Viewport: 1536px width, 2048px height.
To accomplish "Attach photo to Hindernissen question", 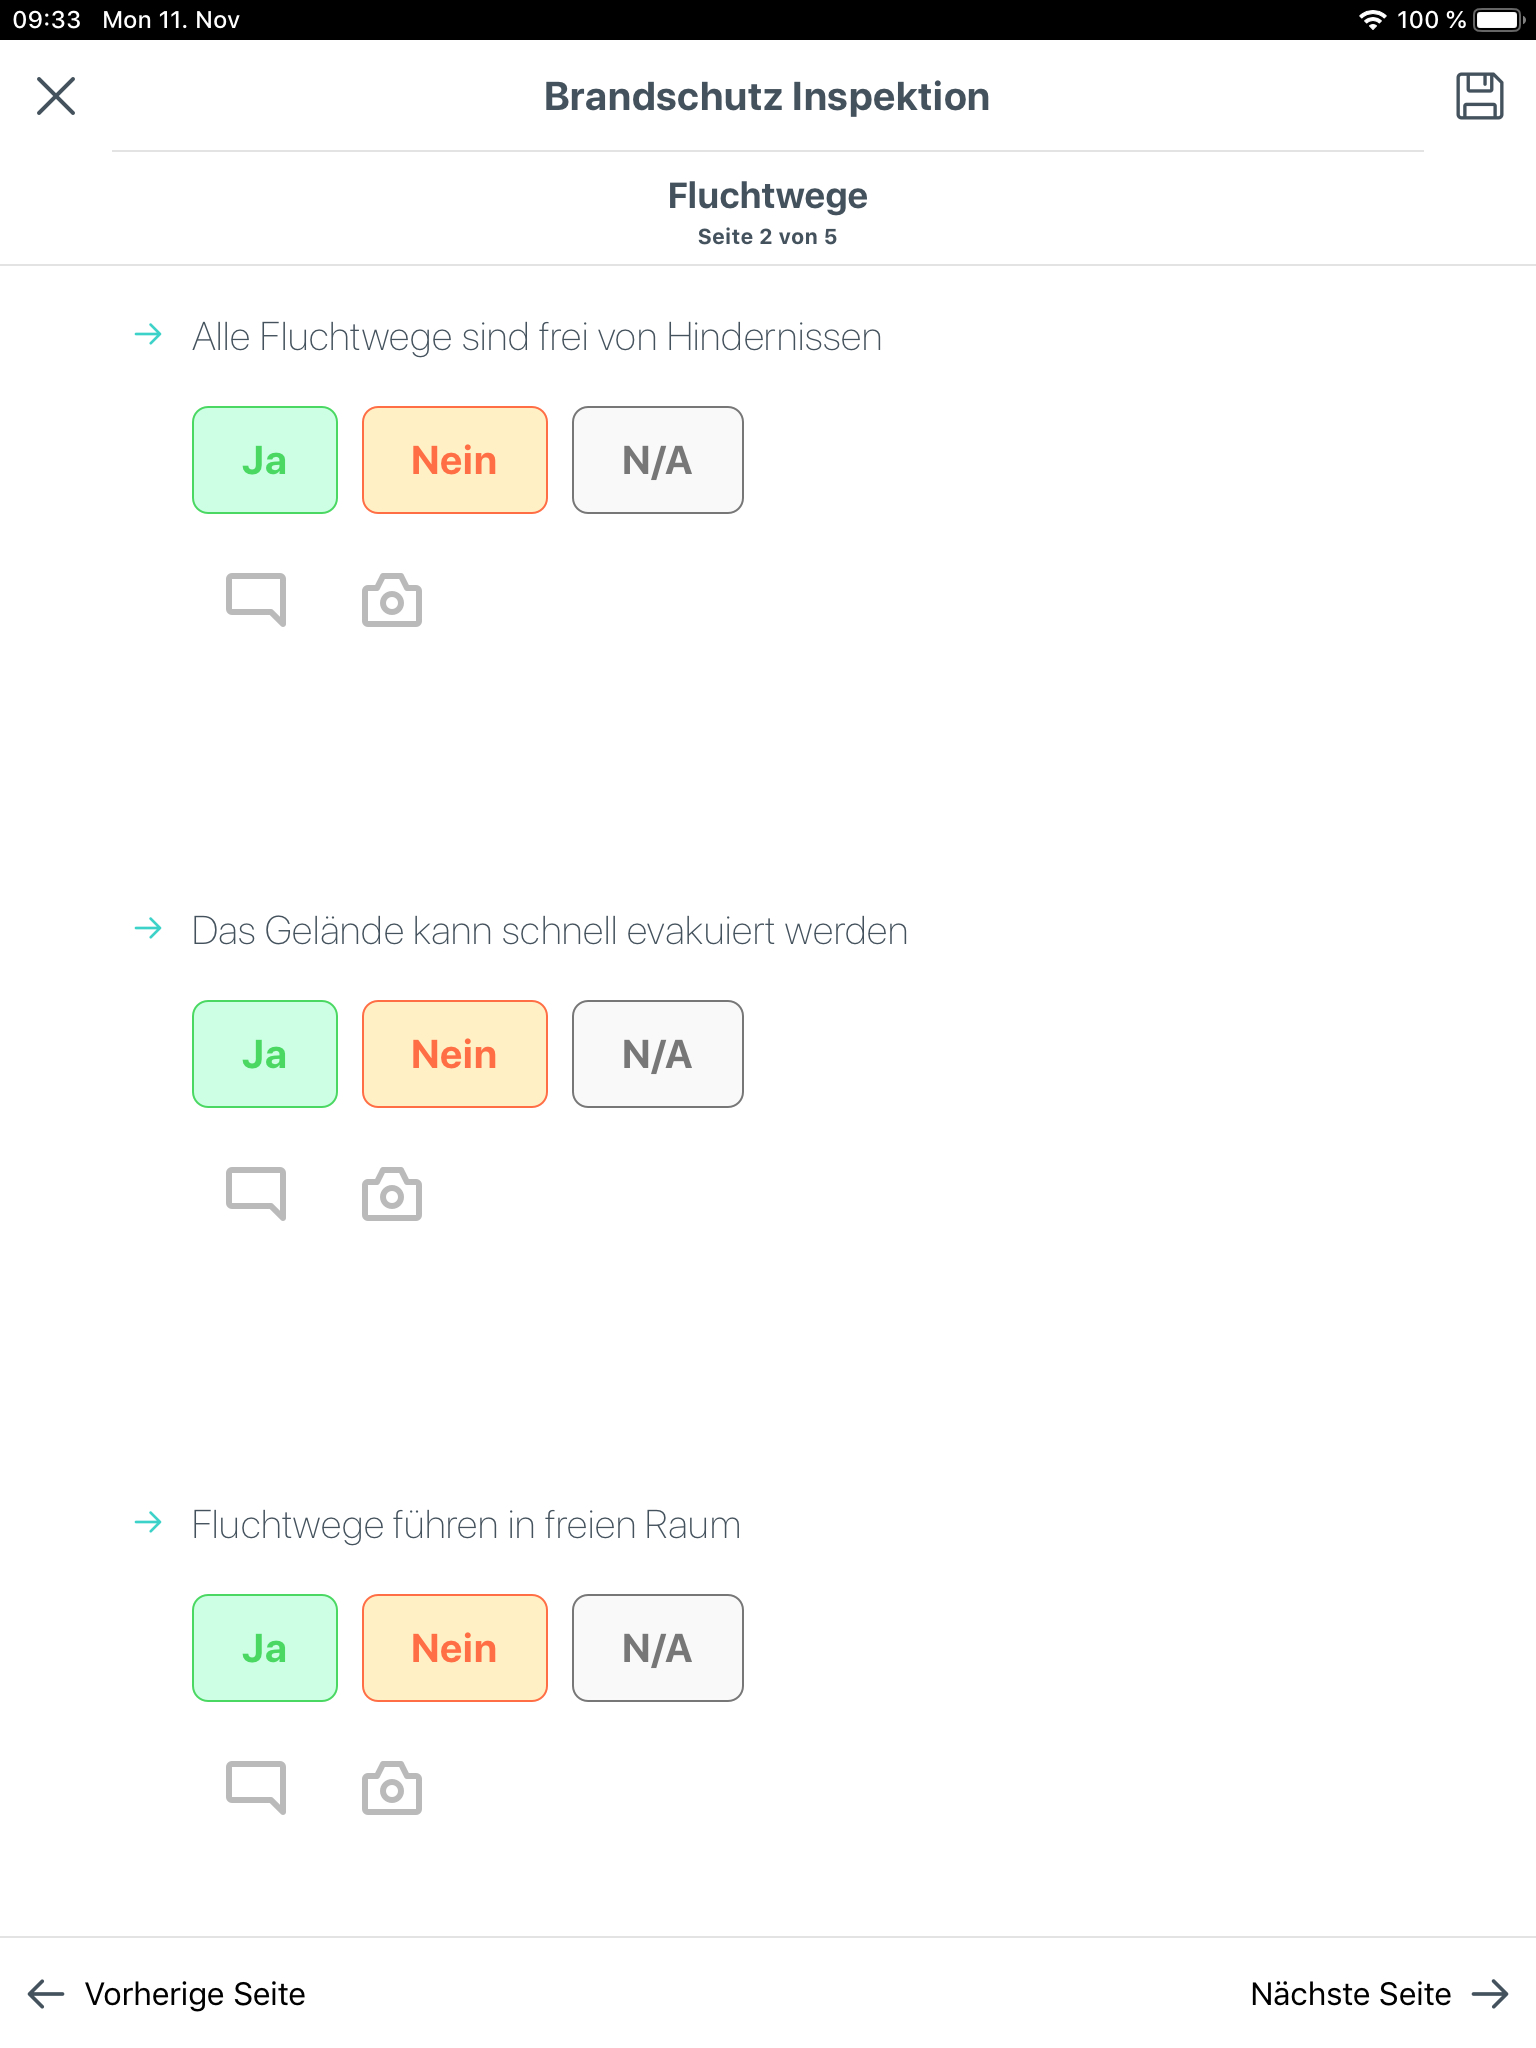I will [391, 600].
